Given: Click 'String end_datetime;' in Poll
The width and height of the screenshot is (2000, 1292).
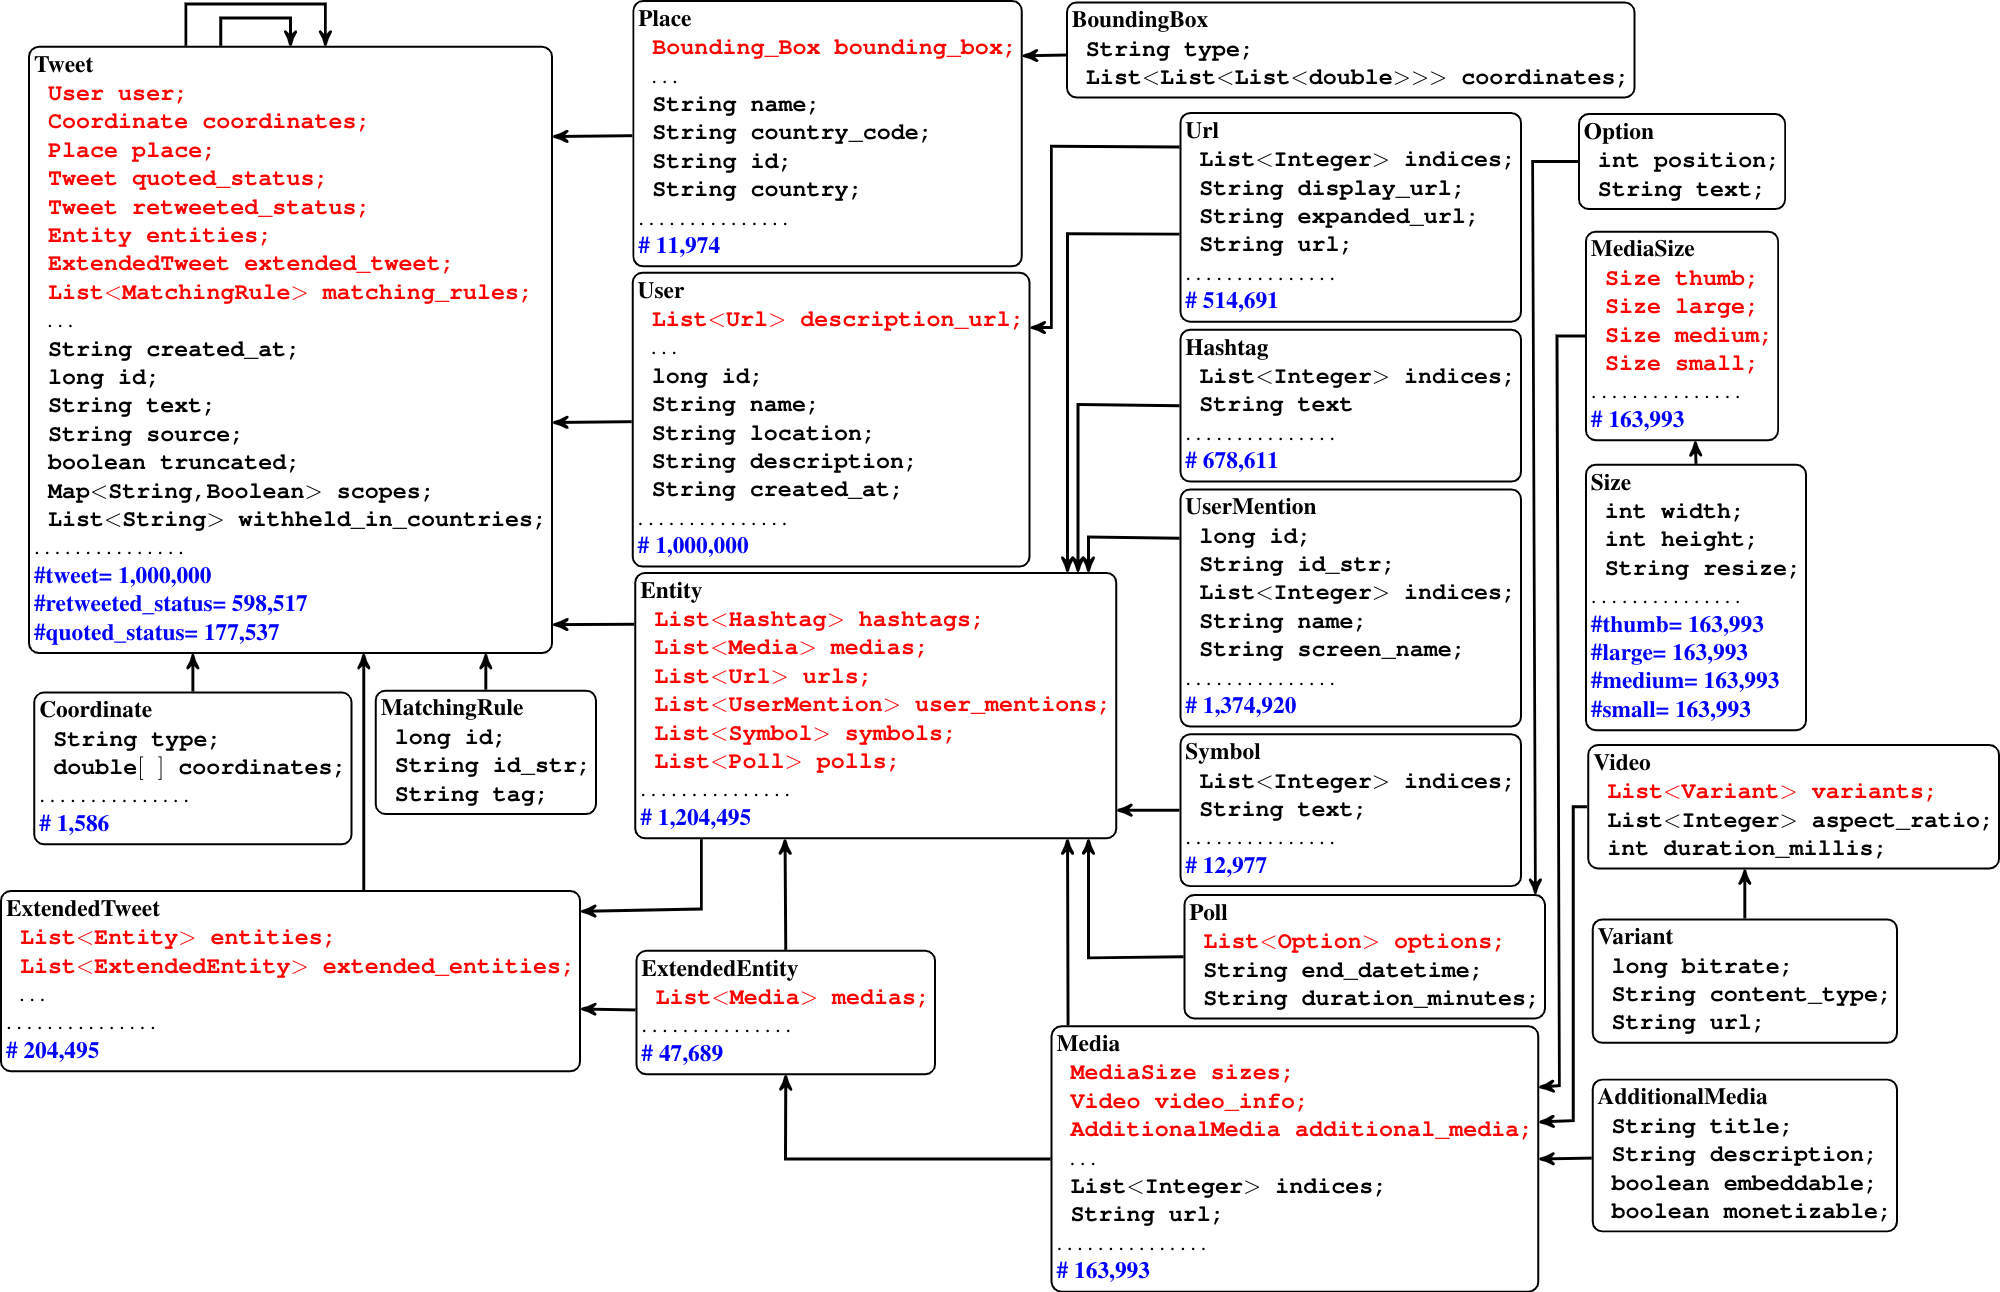Looking at the screenshot, I should click(1341, 971).
